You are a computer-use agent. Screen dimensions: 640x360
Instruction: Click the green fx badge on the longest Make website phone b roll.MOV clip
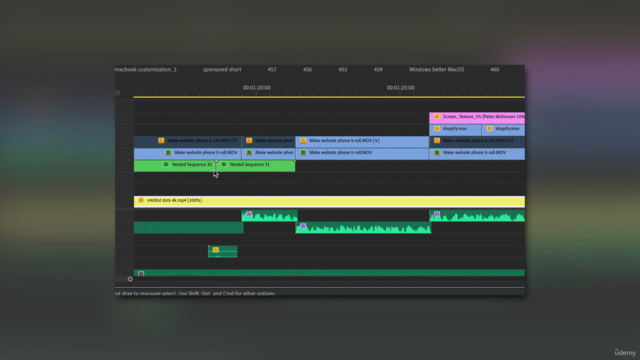click(303, 153)
